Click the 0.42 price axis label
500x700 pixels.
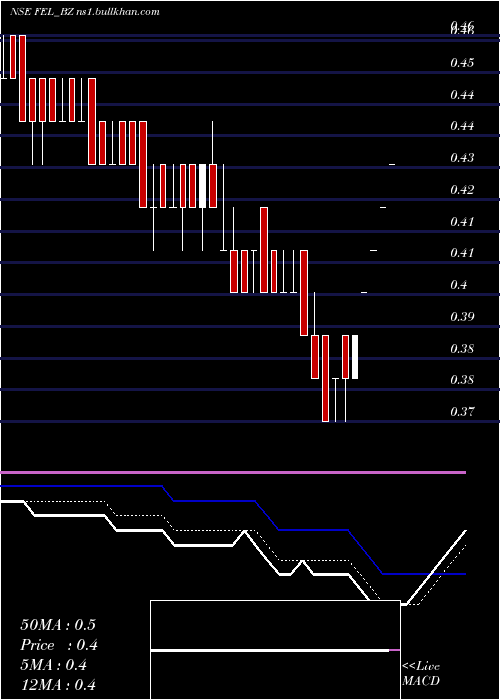(462, 190)
